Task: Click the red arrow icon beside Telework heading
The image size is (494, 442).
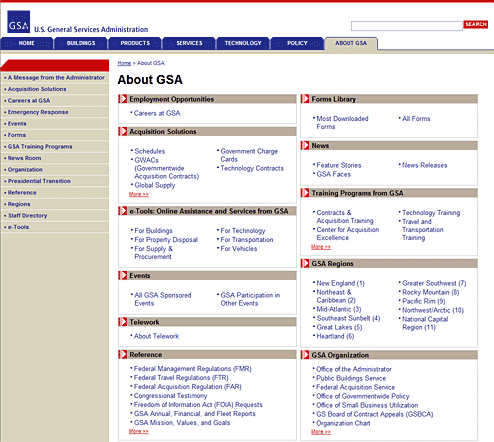Action: [x=123, y=322]
